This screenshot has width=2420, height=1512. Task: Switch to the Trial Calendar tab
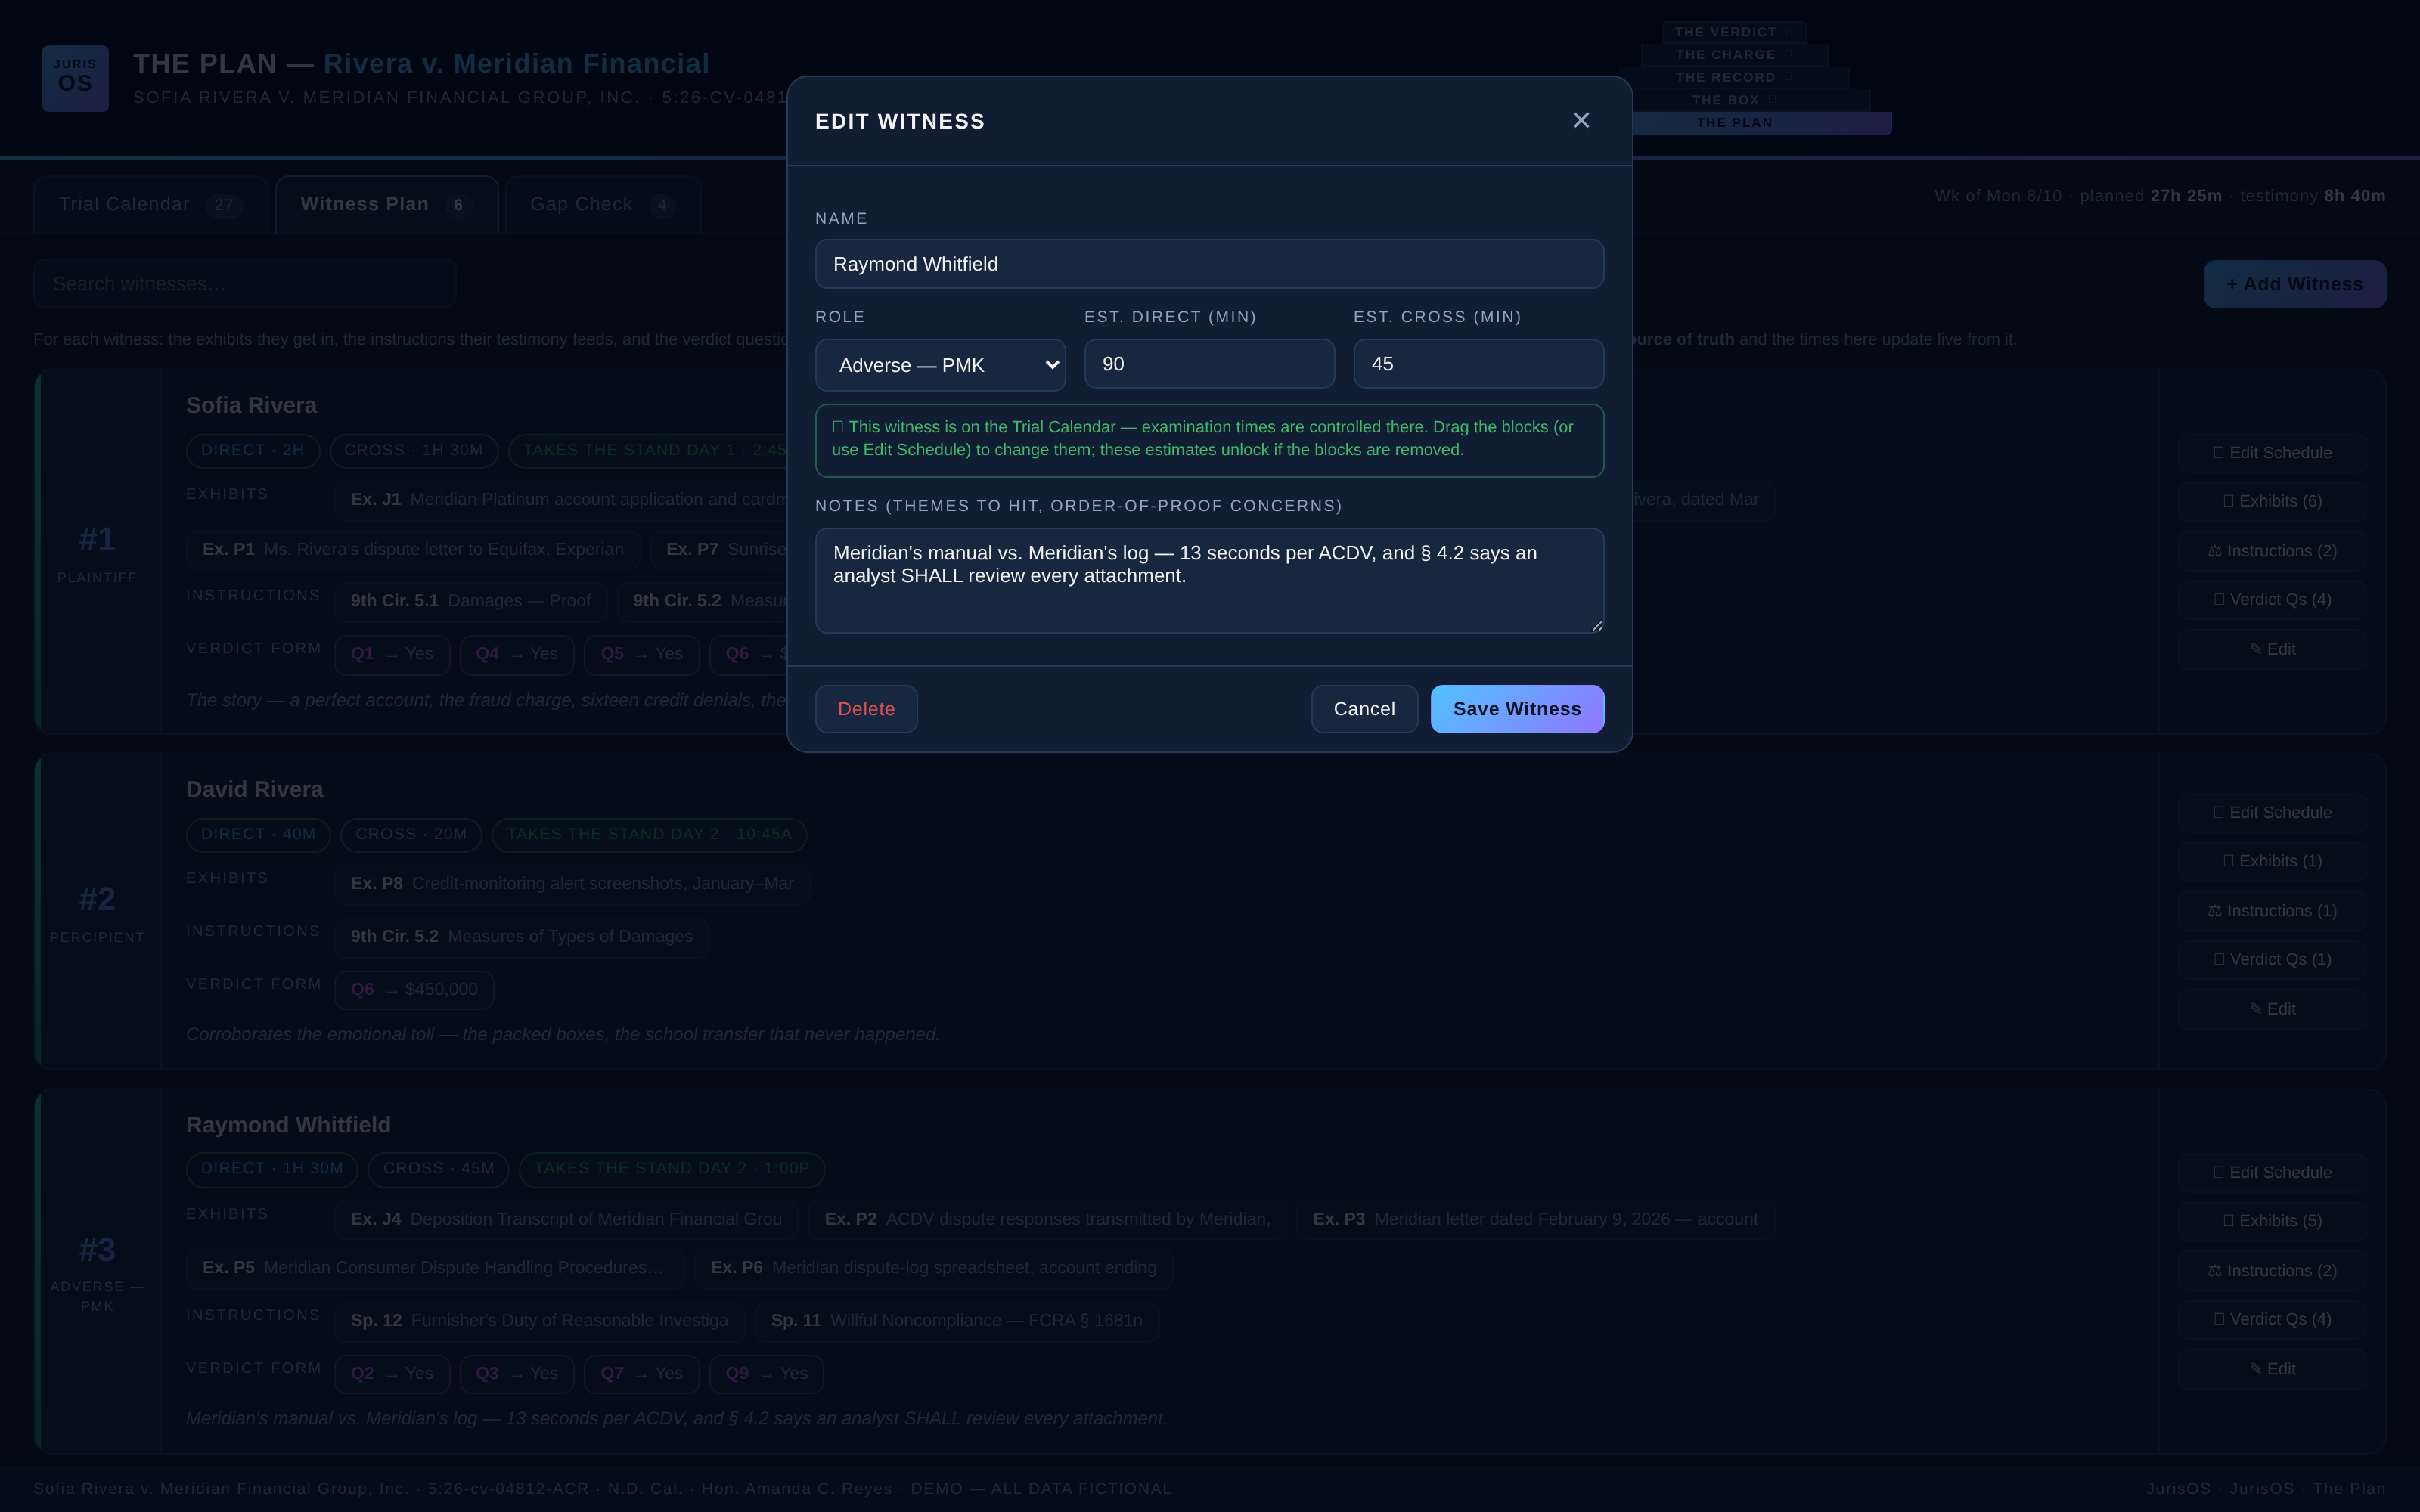pyautogui.click(x=150, y=205)
